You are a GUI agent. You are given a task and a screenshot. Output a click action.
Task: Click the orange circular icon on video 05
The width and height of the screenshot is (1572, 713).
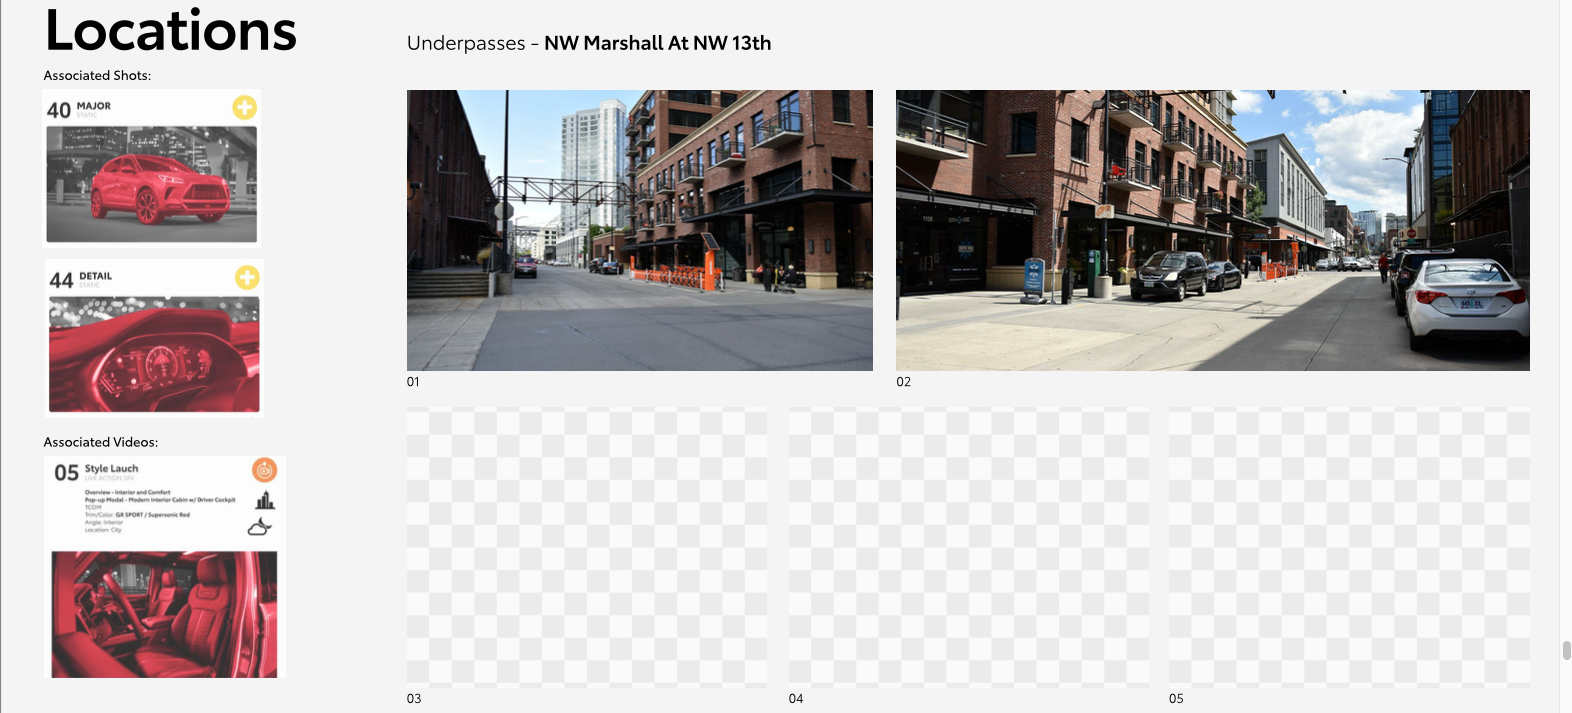264,470
